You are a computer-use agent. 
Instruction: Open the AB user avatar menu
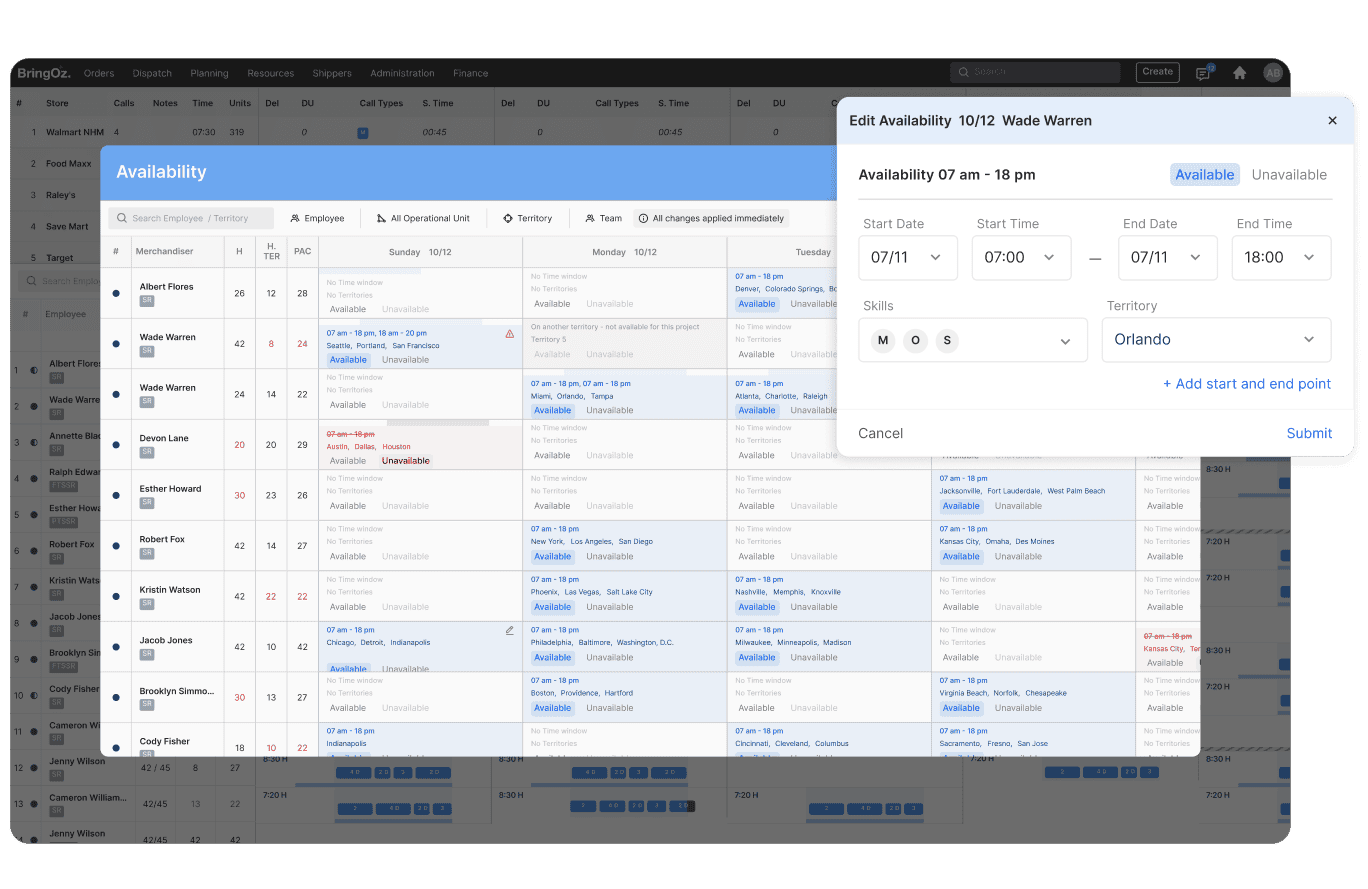tap(1272, 72)
